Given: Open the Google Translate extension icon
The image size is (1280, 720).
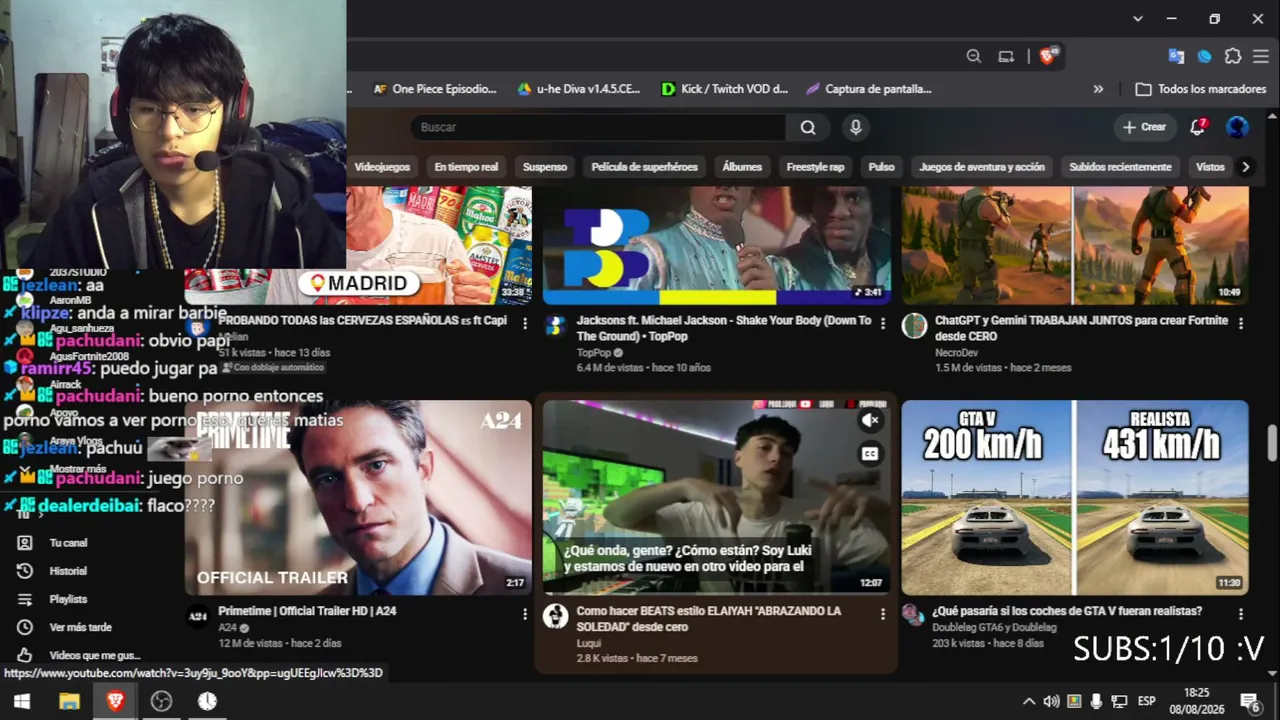Looking at the screenshot, I should pyautogui.click(x=1176, y=57).
